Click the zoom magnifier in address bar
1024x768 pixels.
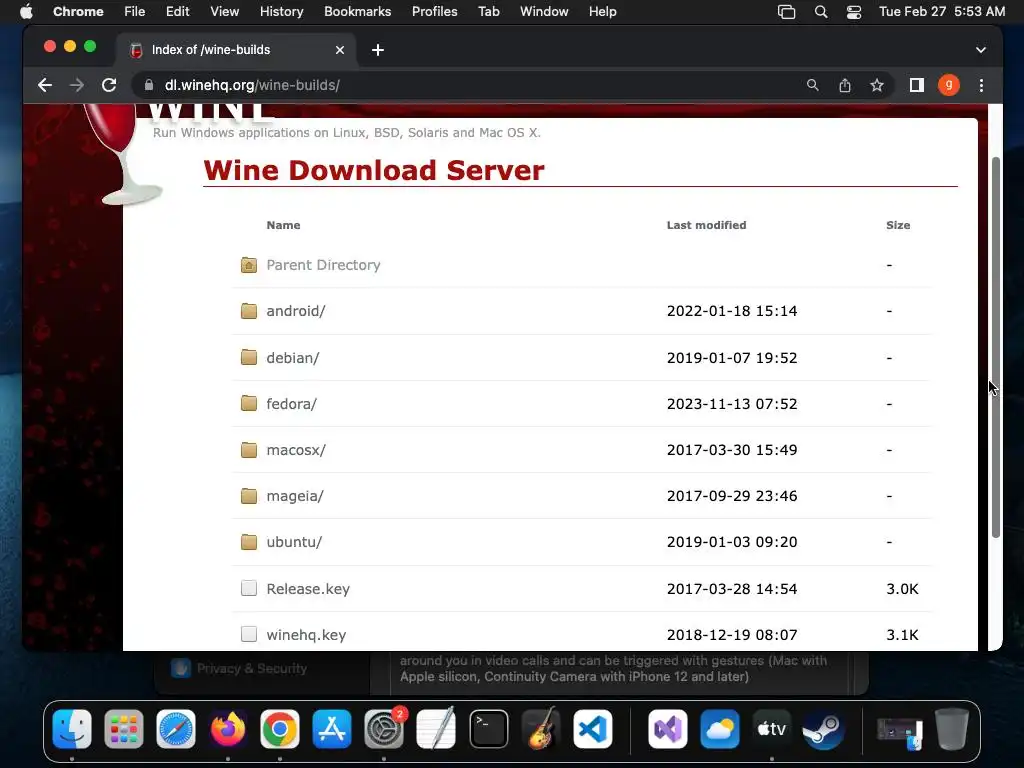(812, 85)
